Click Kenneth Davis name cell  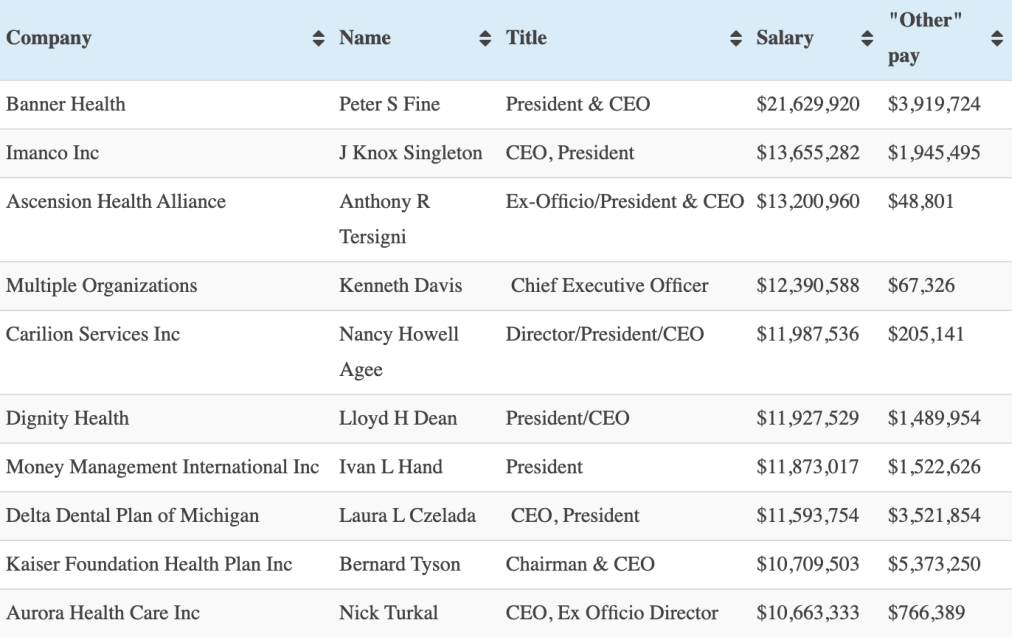400,286
